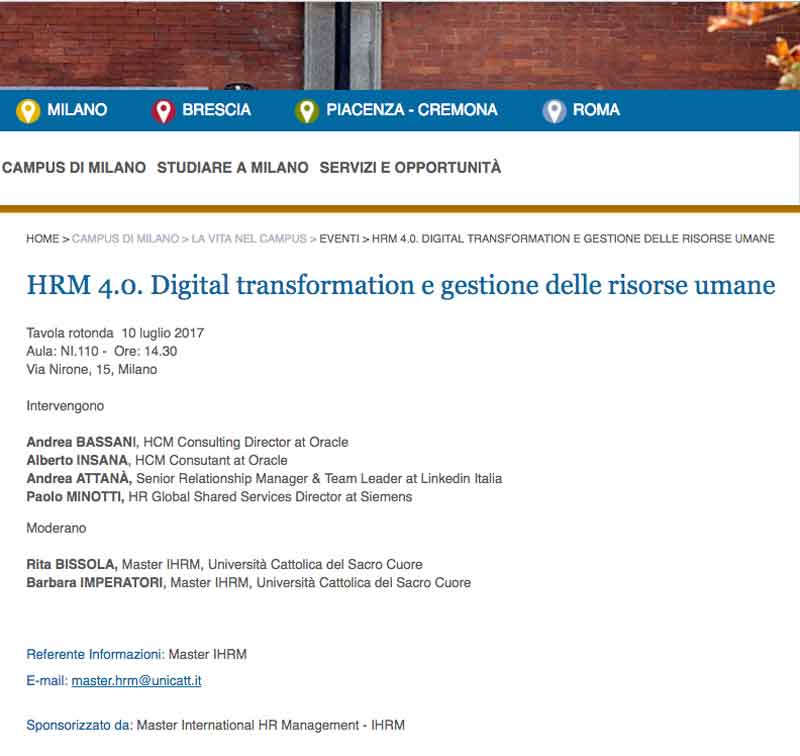Image resolution: width=800 pixels, height=756 pixels.
Task: Click the grey Roma location pin icon
Action: 554,111
